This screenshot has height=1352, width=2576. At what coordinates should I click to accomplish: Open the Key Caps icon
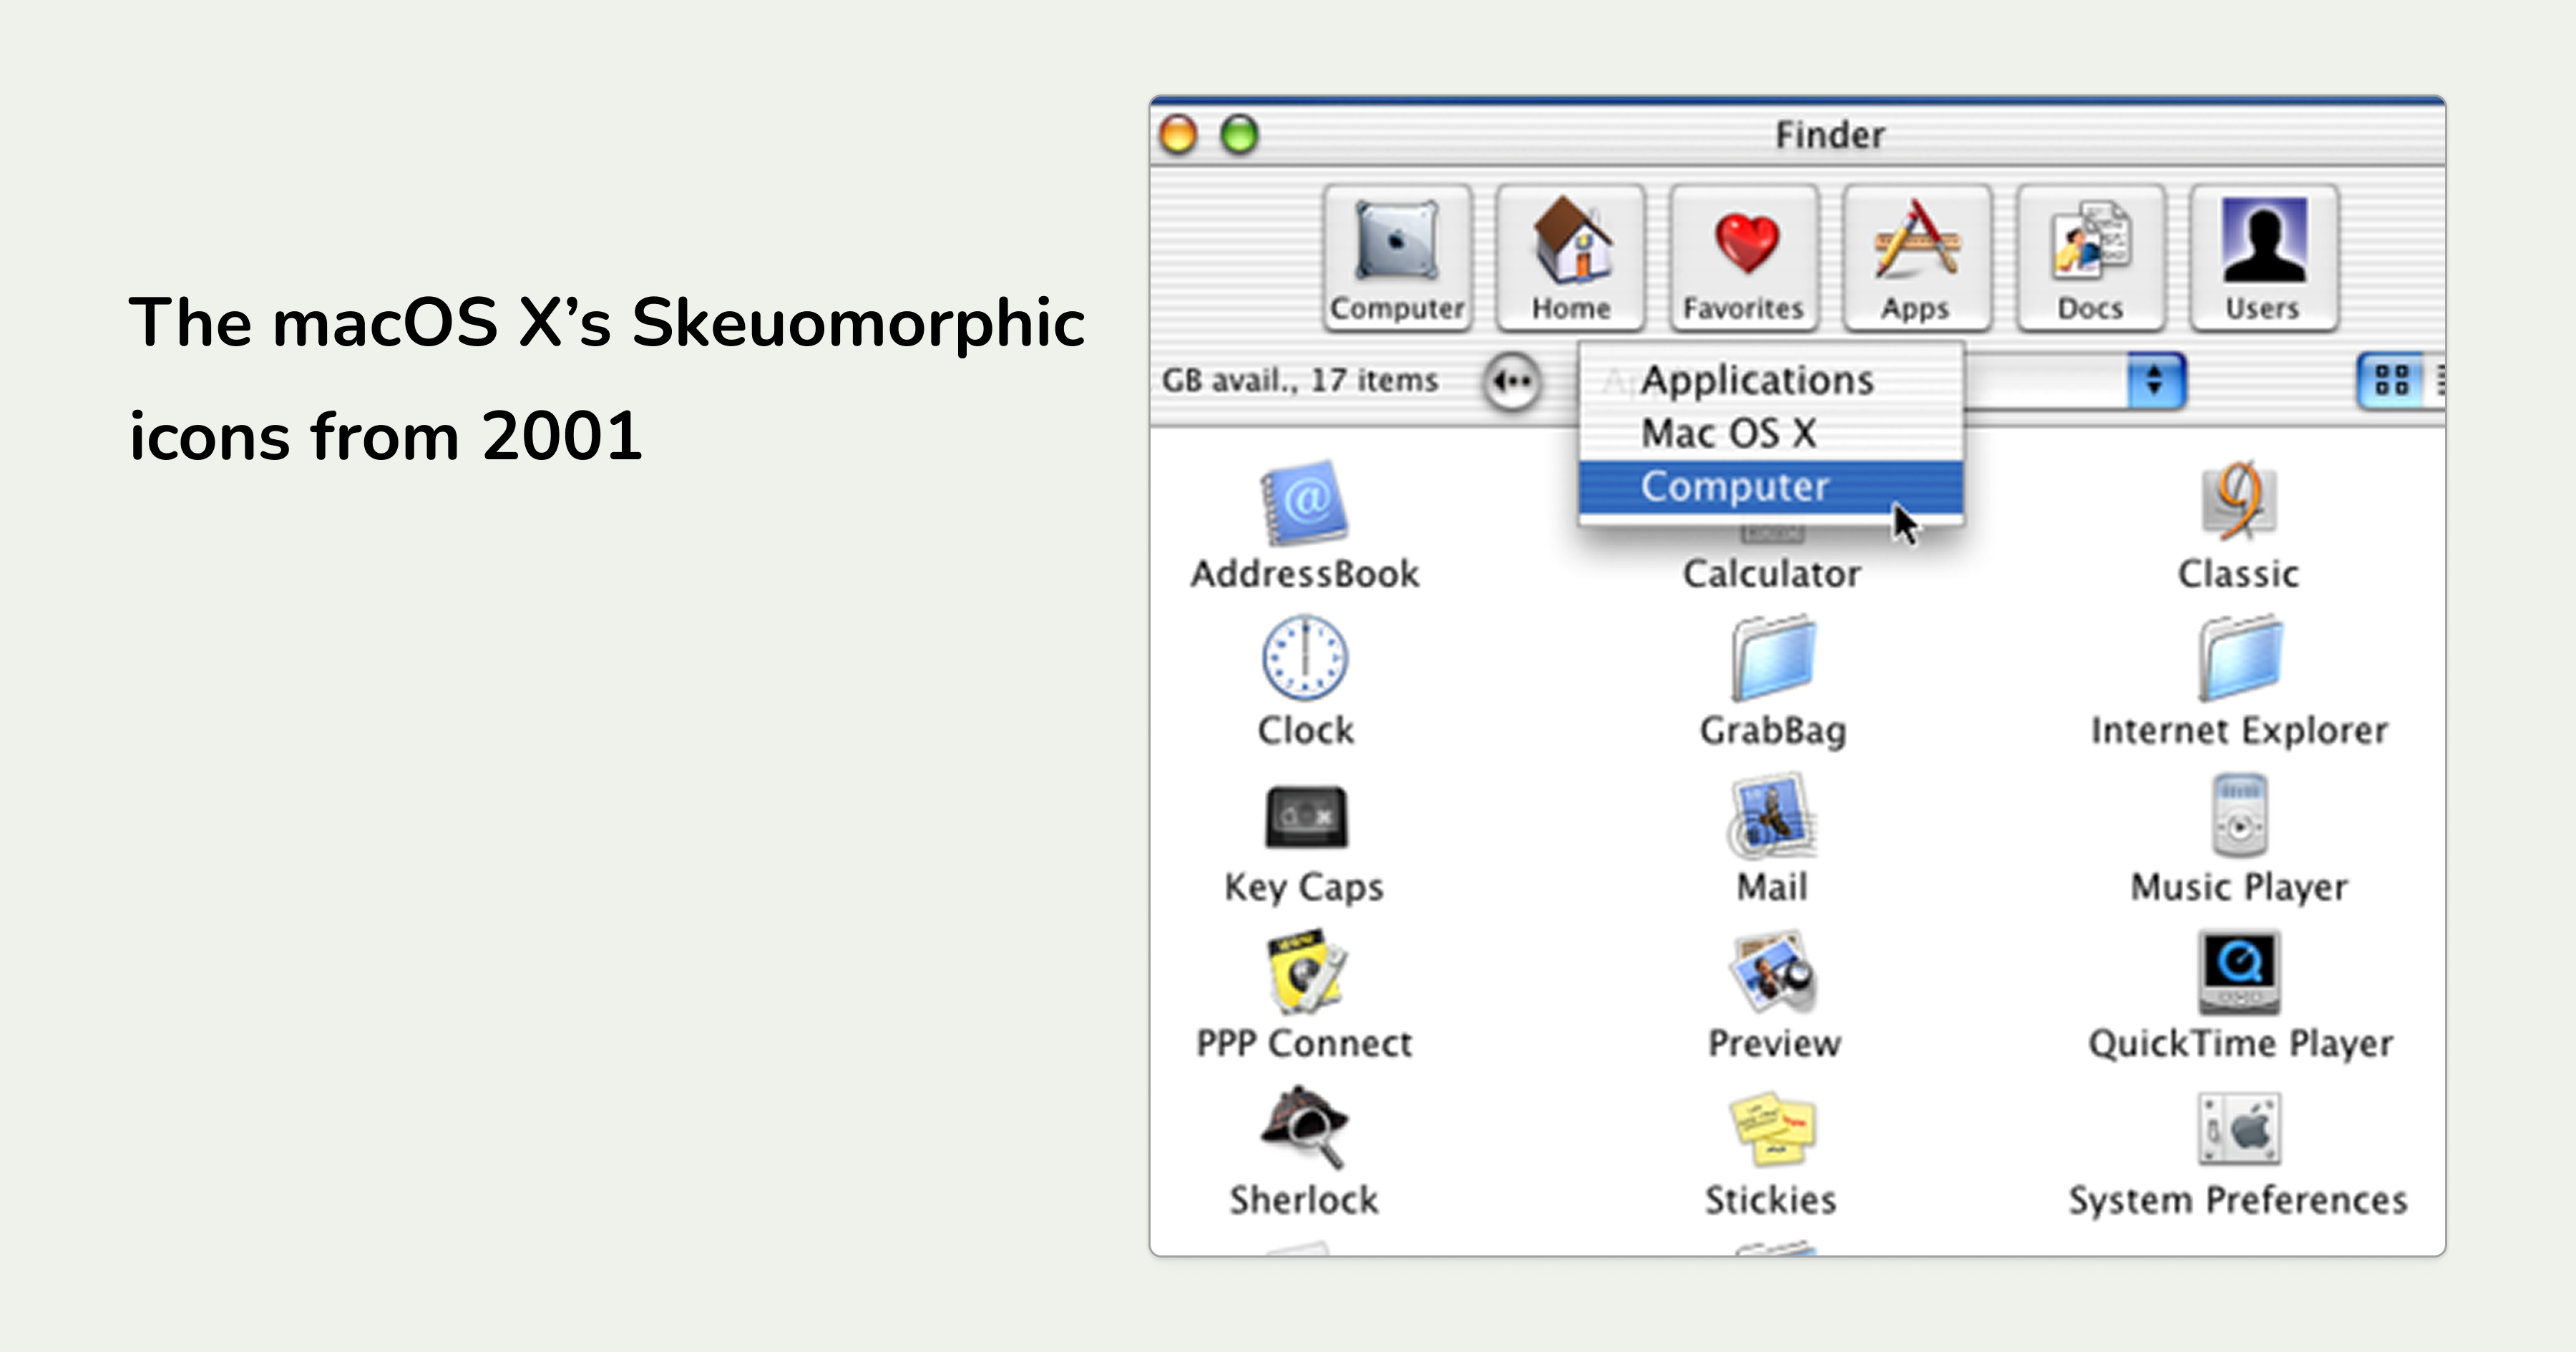(x=1304, y=816)
